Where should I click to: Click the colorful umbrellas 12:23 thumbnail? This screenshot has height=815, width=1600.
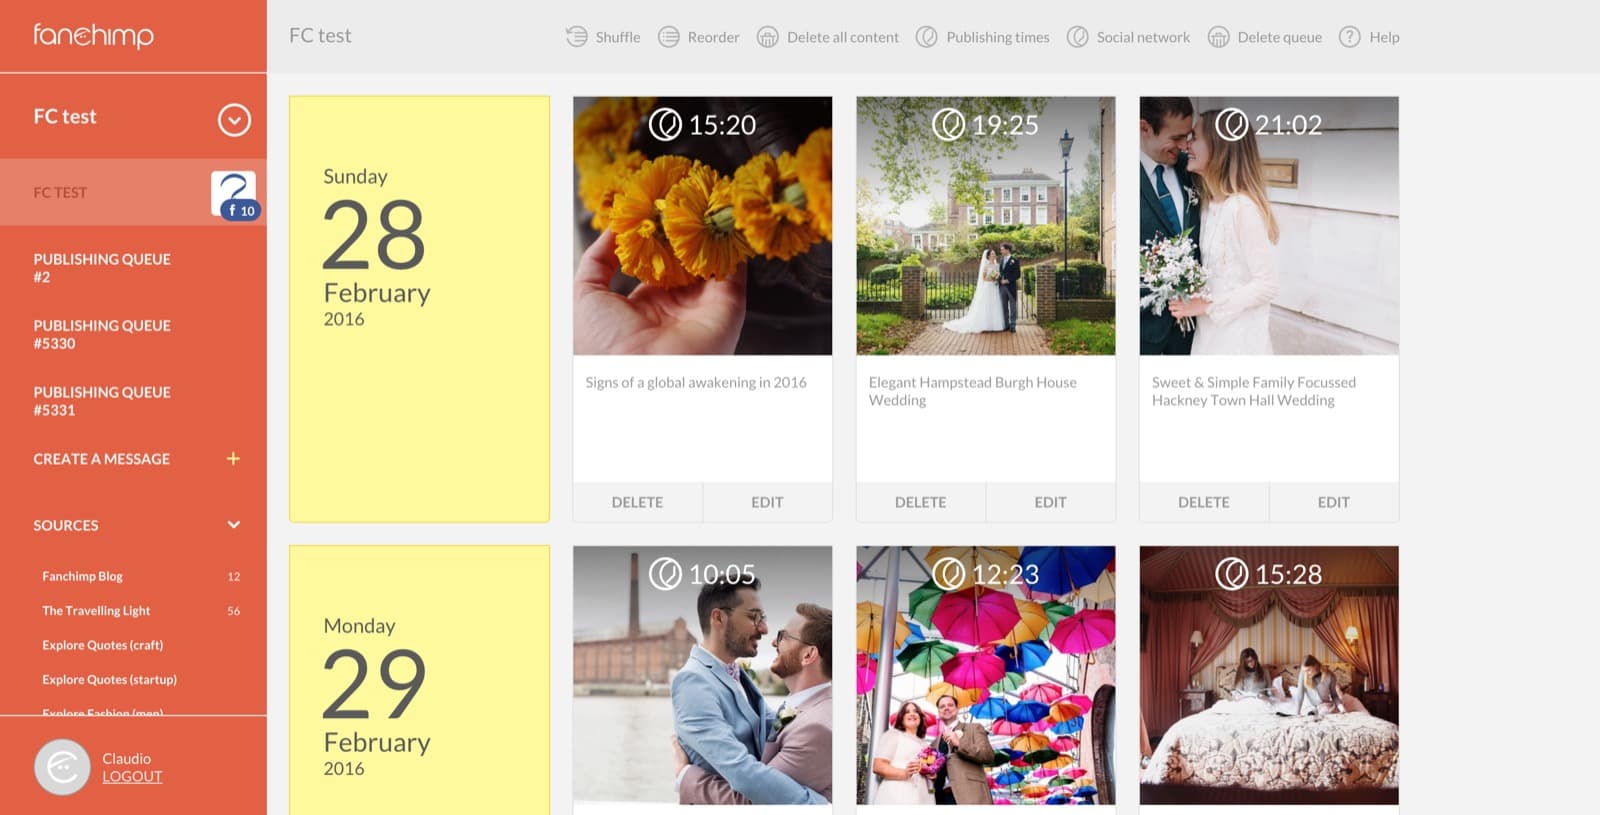[x=986, y=675]
